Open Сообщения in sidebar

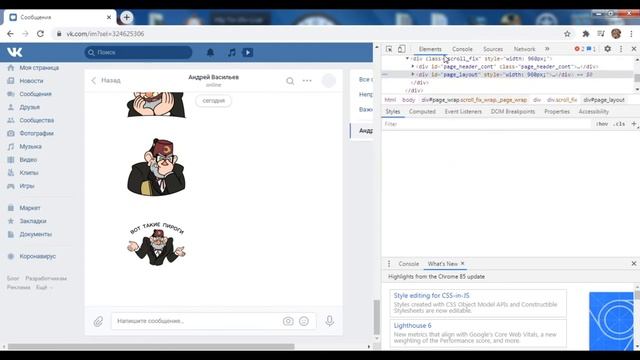pyautogui.click(x=36, y=94)
